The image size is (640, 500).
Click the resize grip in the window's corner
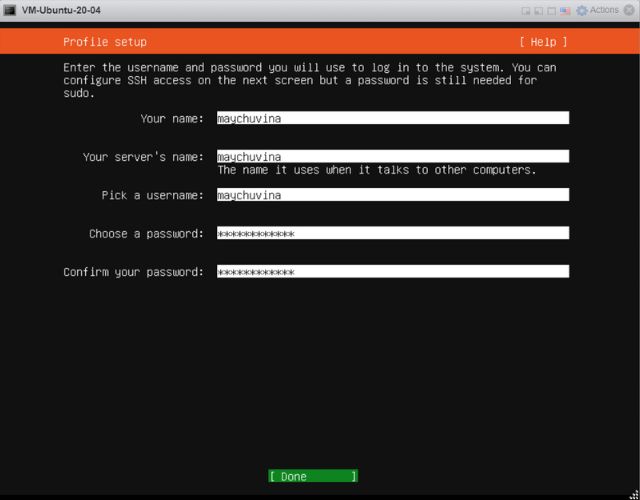(634, 494)
